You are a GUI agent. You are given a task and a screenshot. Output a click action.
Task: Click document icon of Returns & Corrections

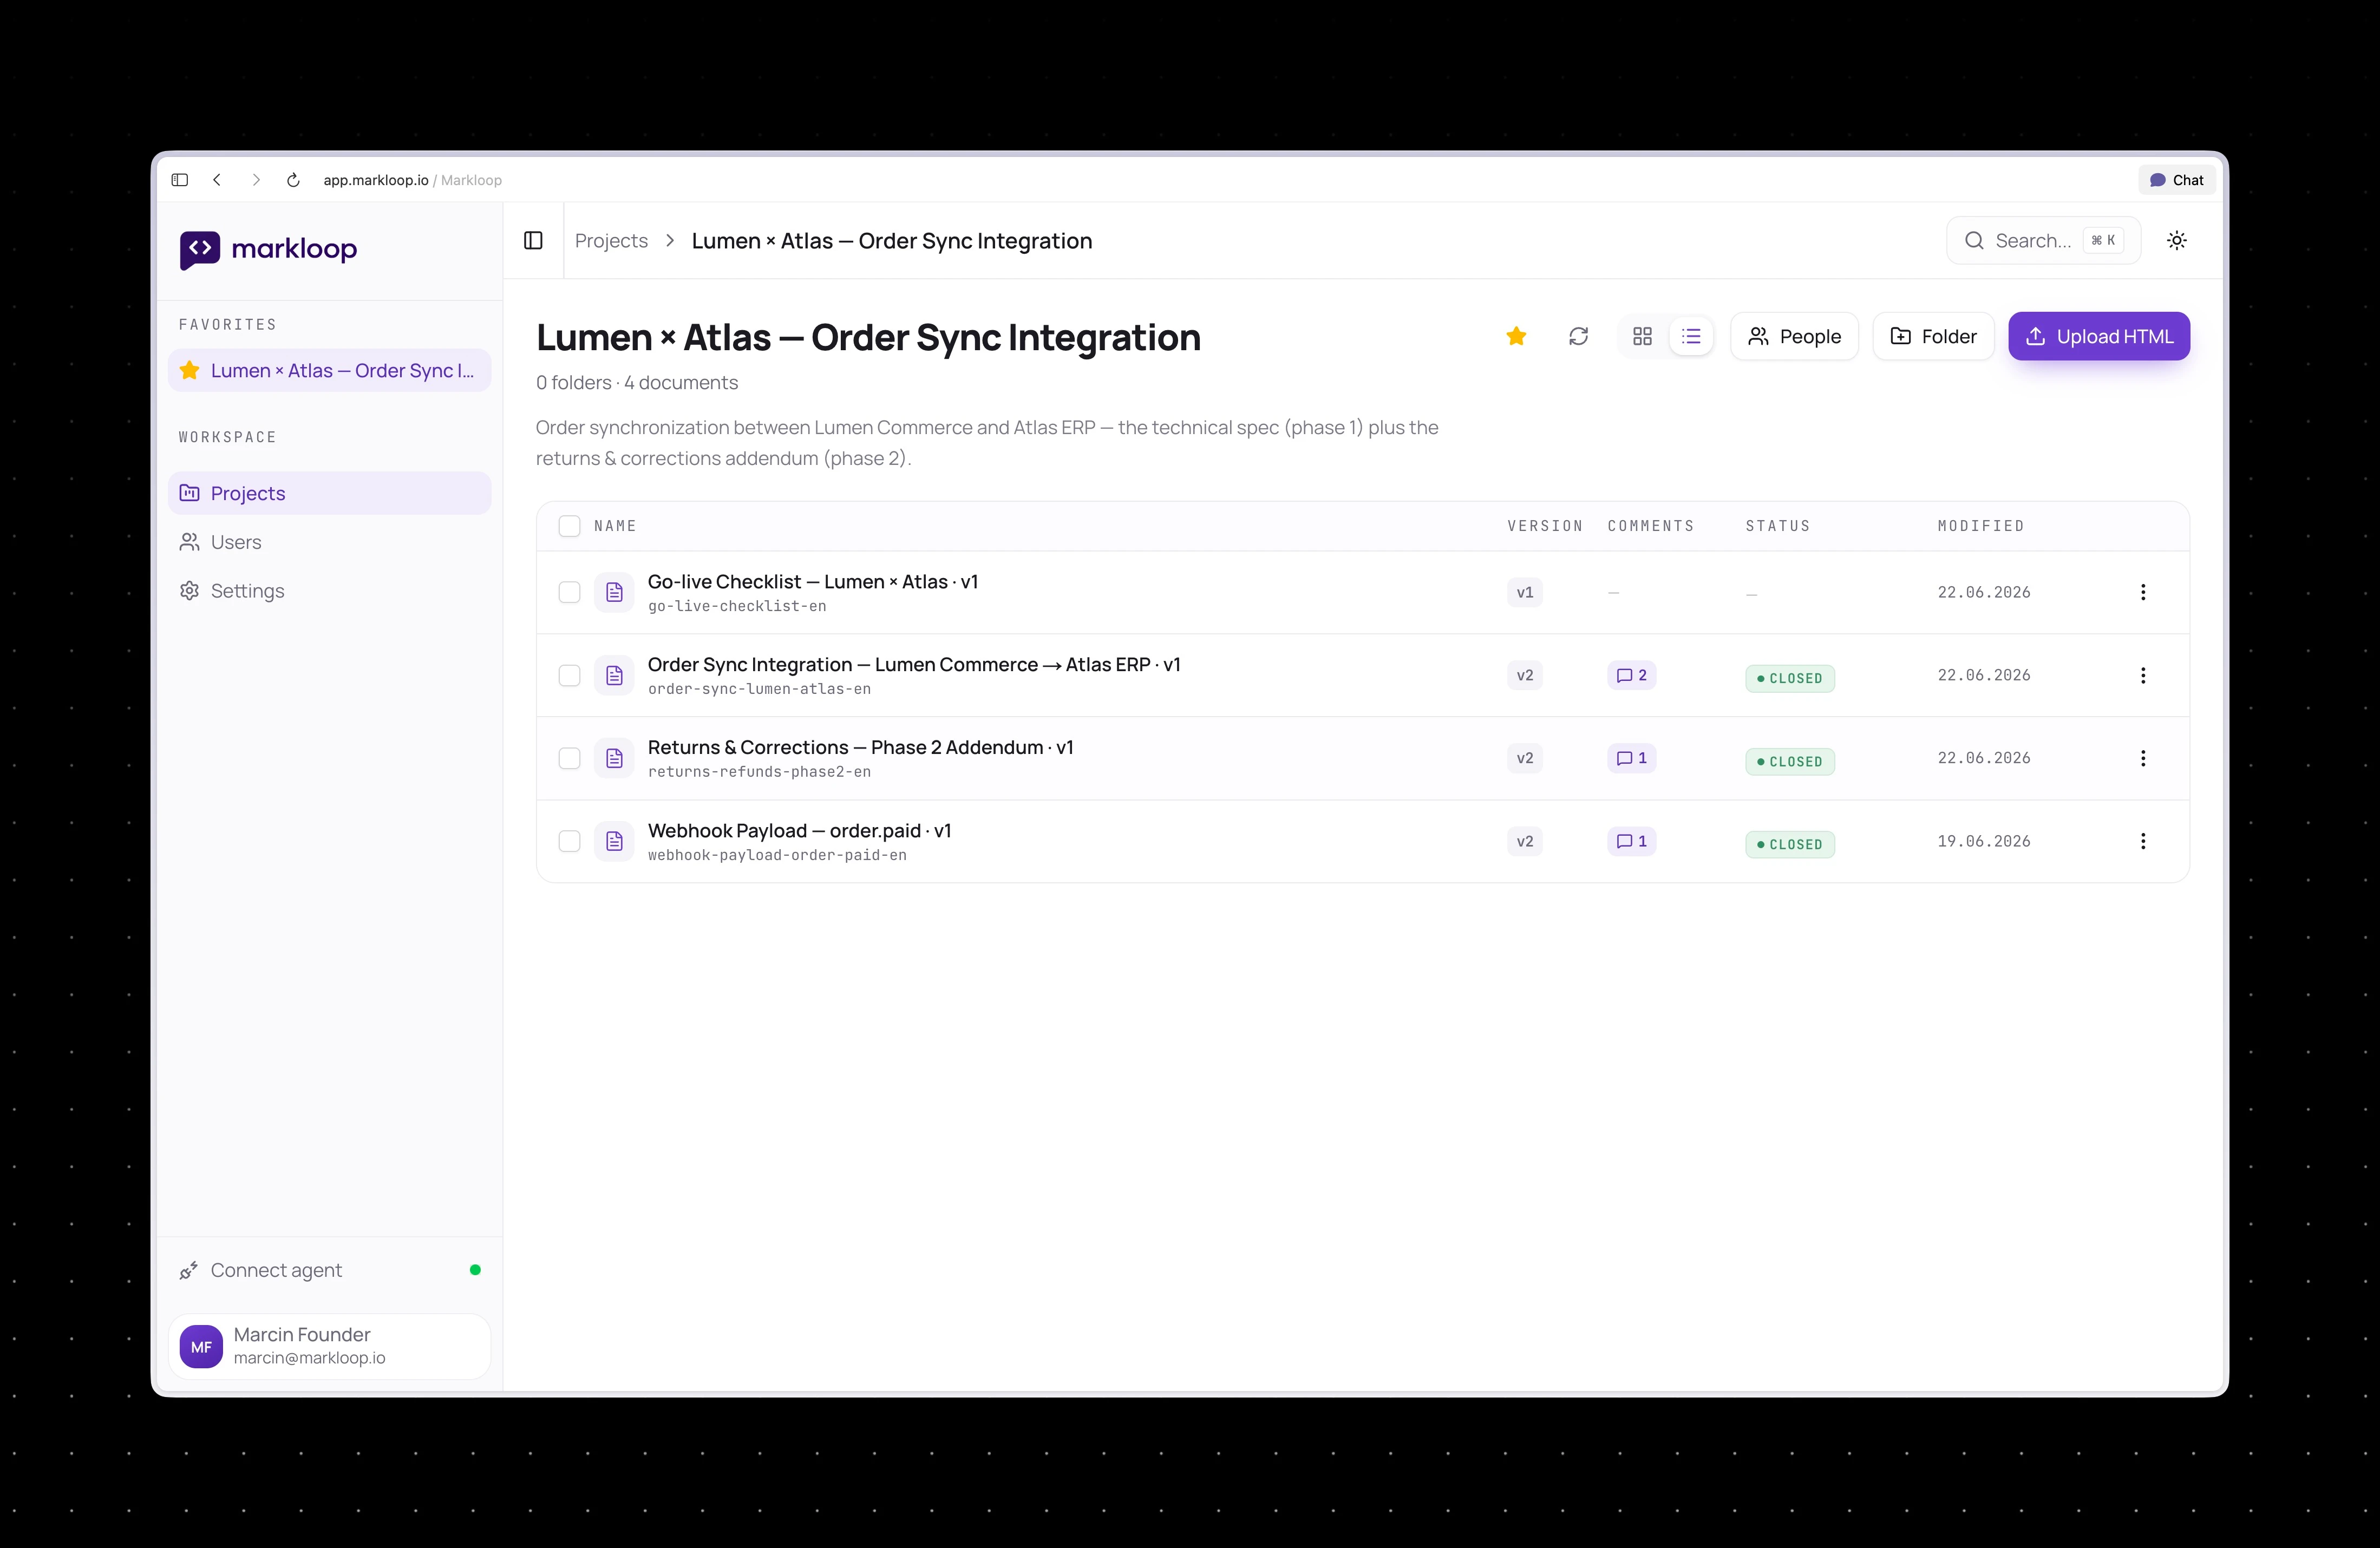click(x=614, y=758)
